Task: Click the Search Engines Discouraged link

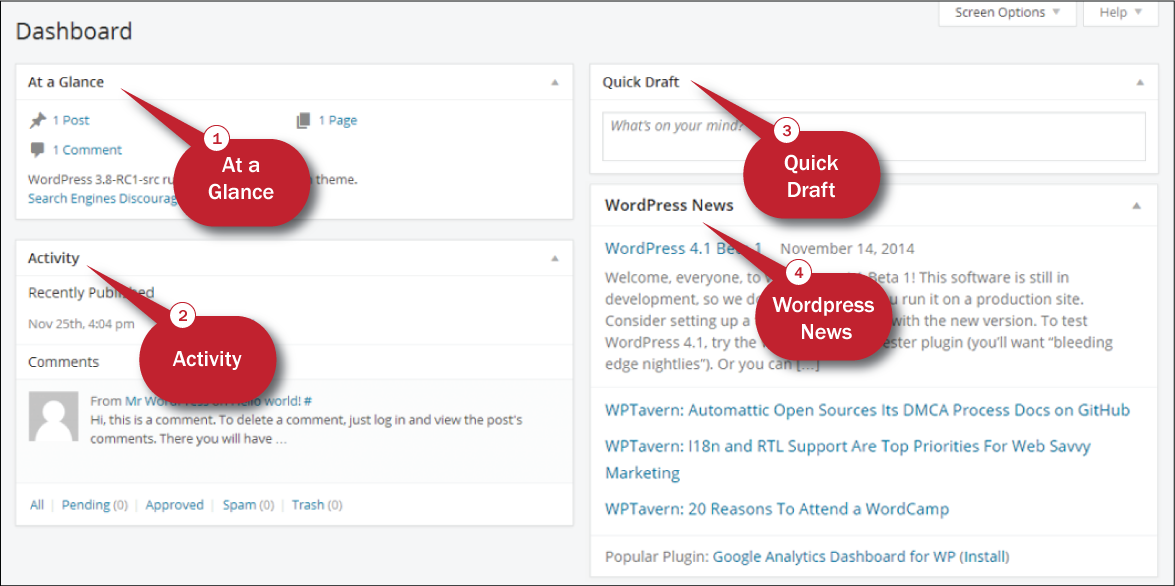Action: (x=102, y=199)
